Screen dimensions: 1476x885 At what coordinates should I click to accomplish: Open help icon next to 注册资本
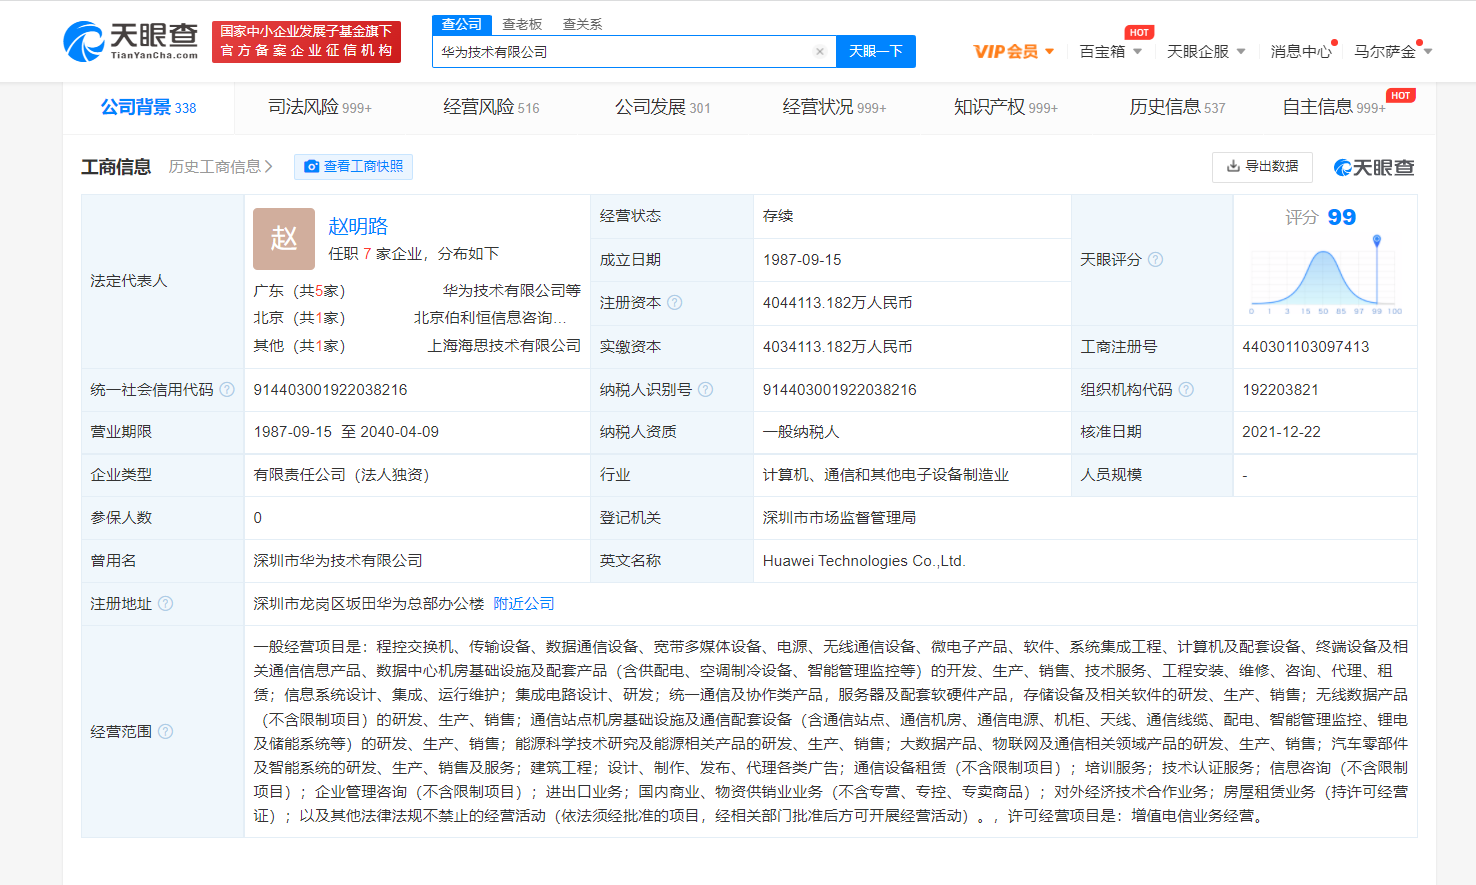click(x=675, y=302)
